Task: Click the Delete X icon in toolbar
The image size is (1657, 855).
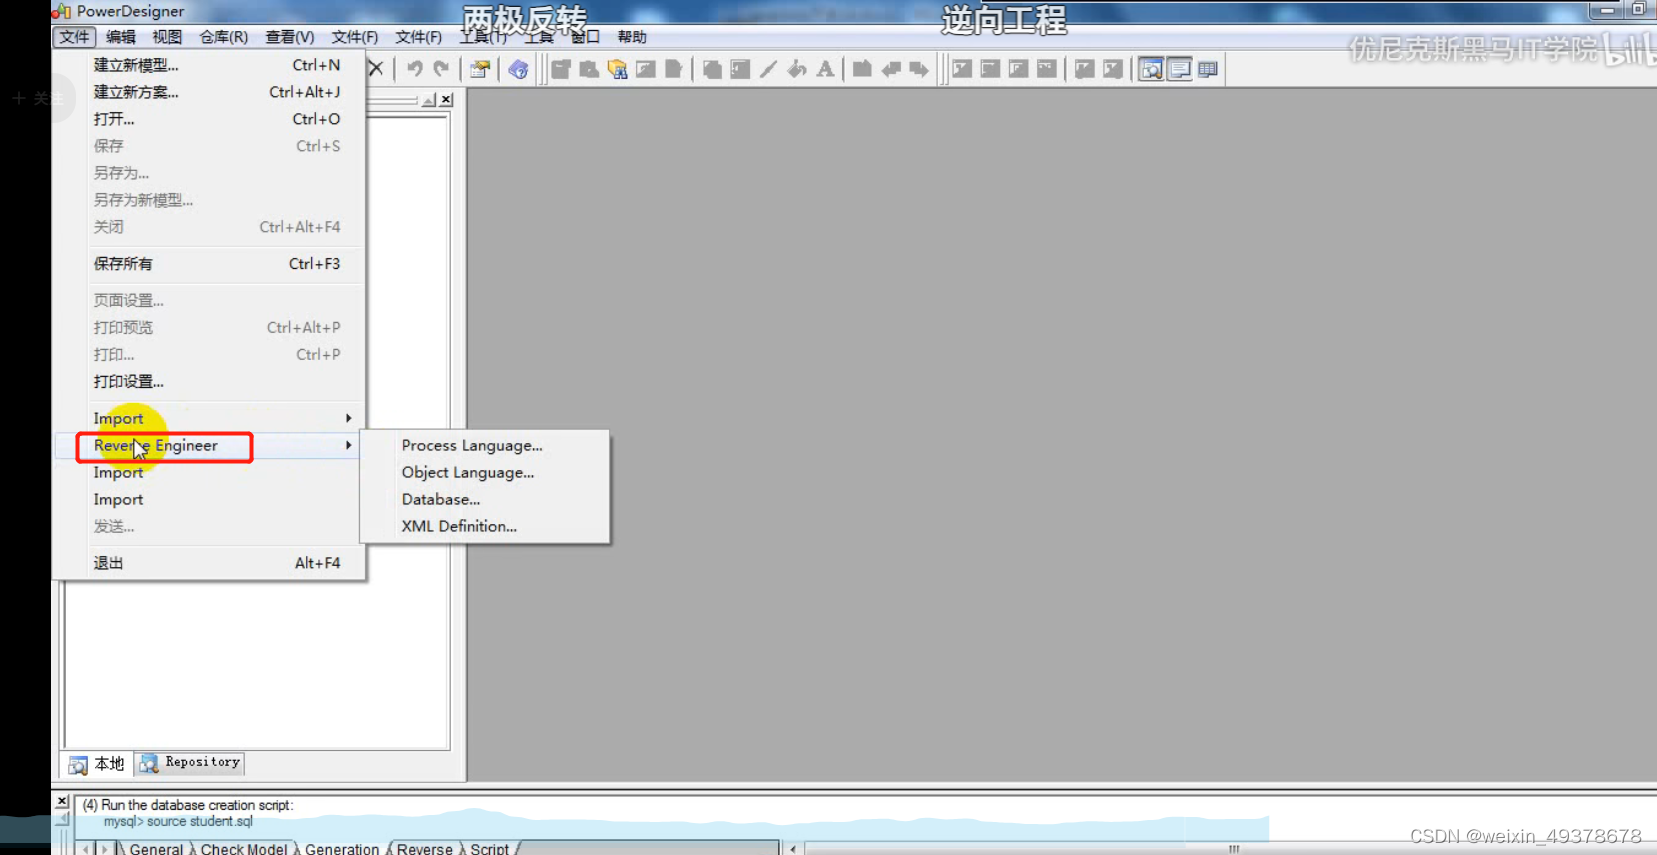Action: tap(376, 69)
